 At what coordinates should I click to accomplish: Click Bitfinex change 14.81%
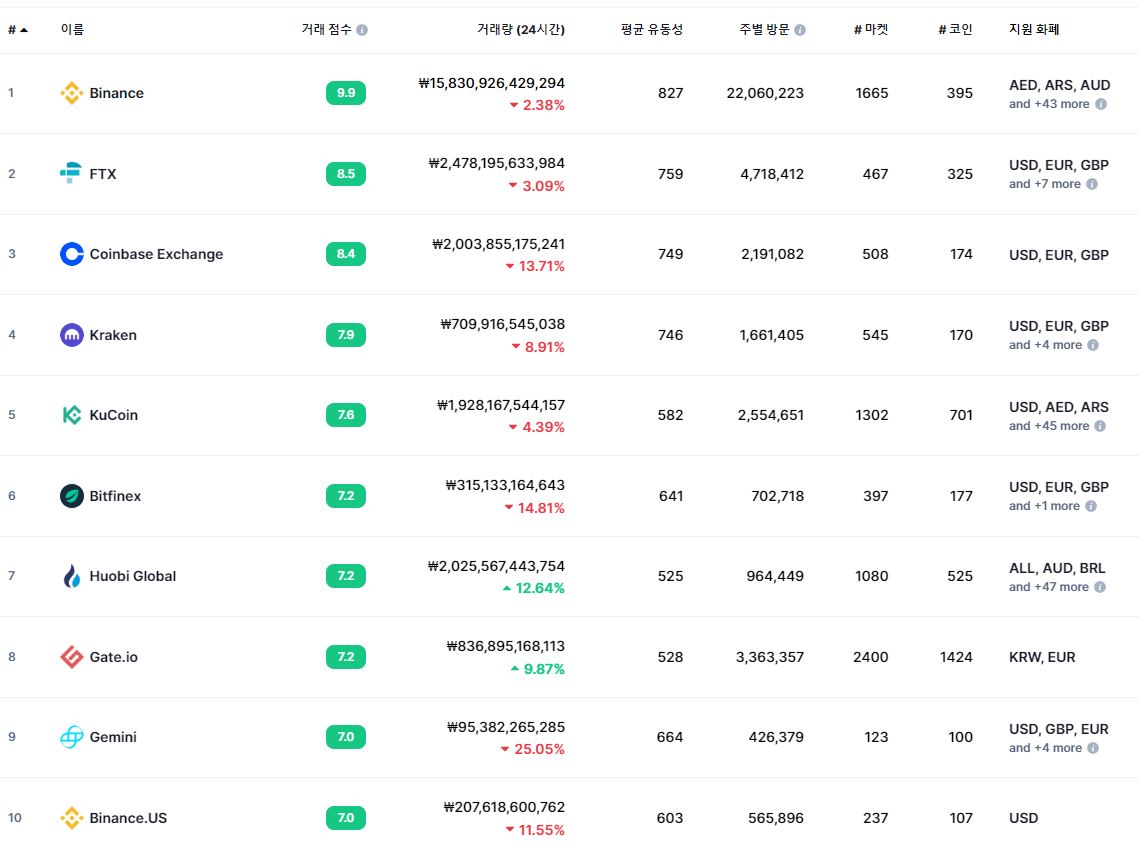point(535,508)
